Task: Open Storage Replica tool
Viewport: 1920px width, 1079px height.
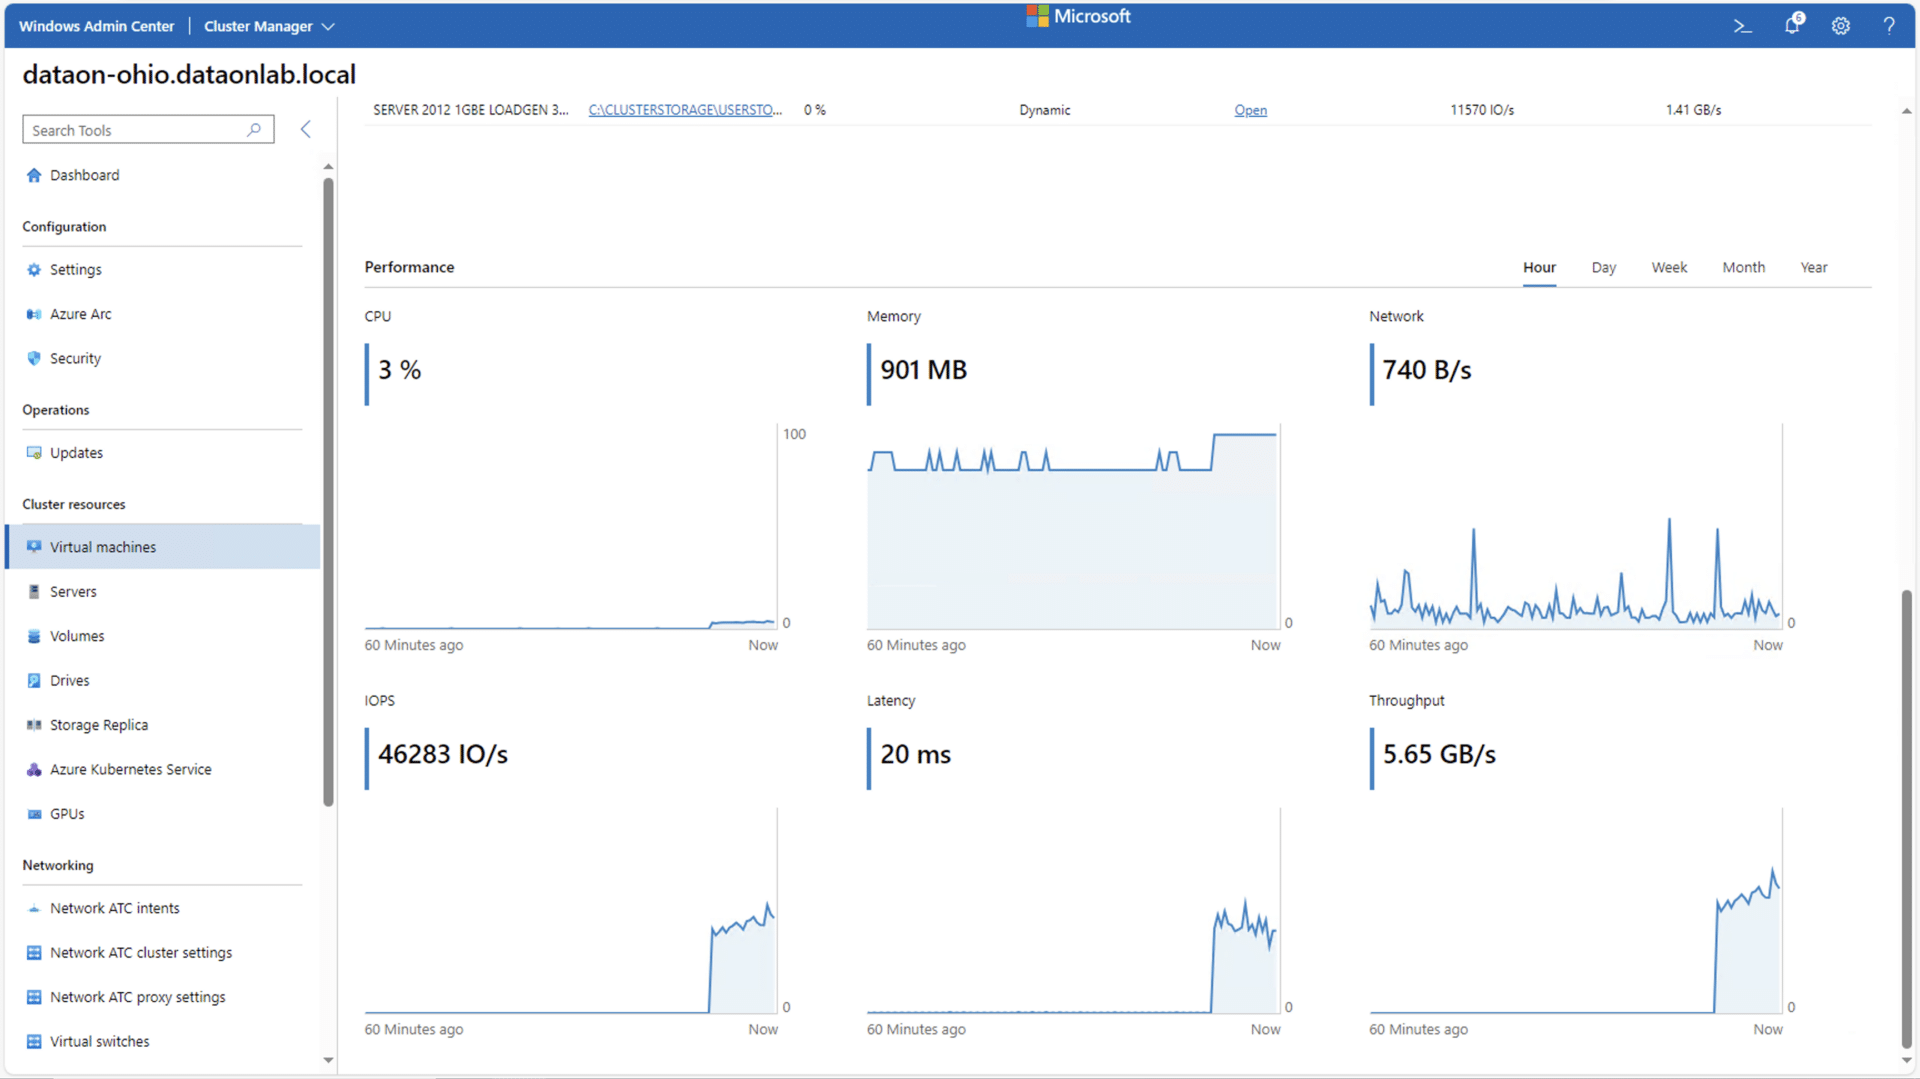Action: tap(99, 725)
